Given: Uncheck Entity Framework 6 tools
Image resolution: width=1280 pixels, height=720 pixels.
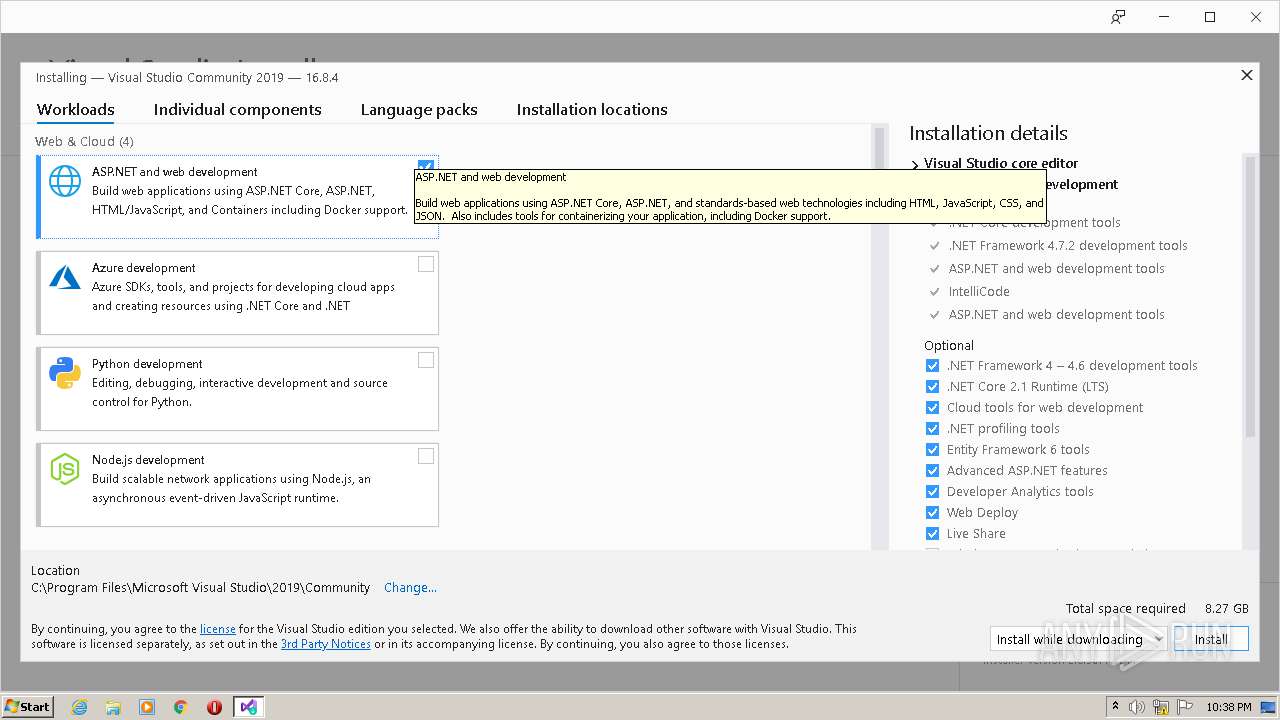Looking at the screenshot, I should [x=932, y=450].
